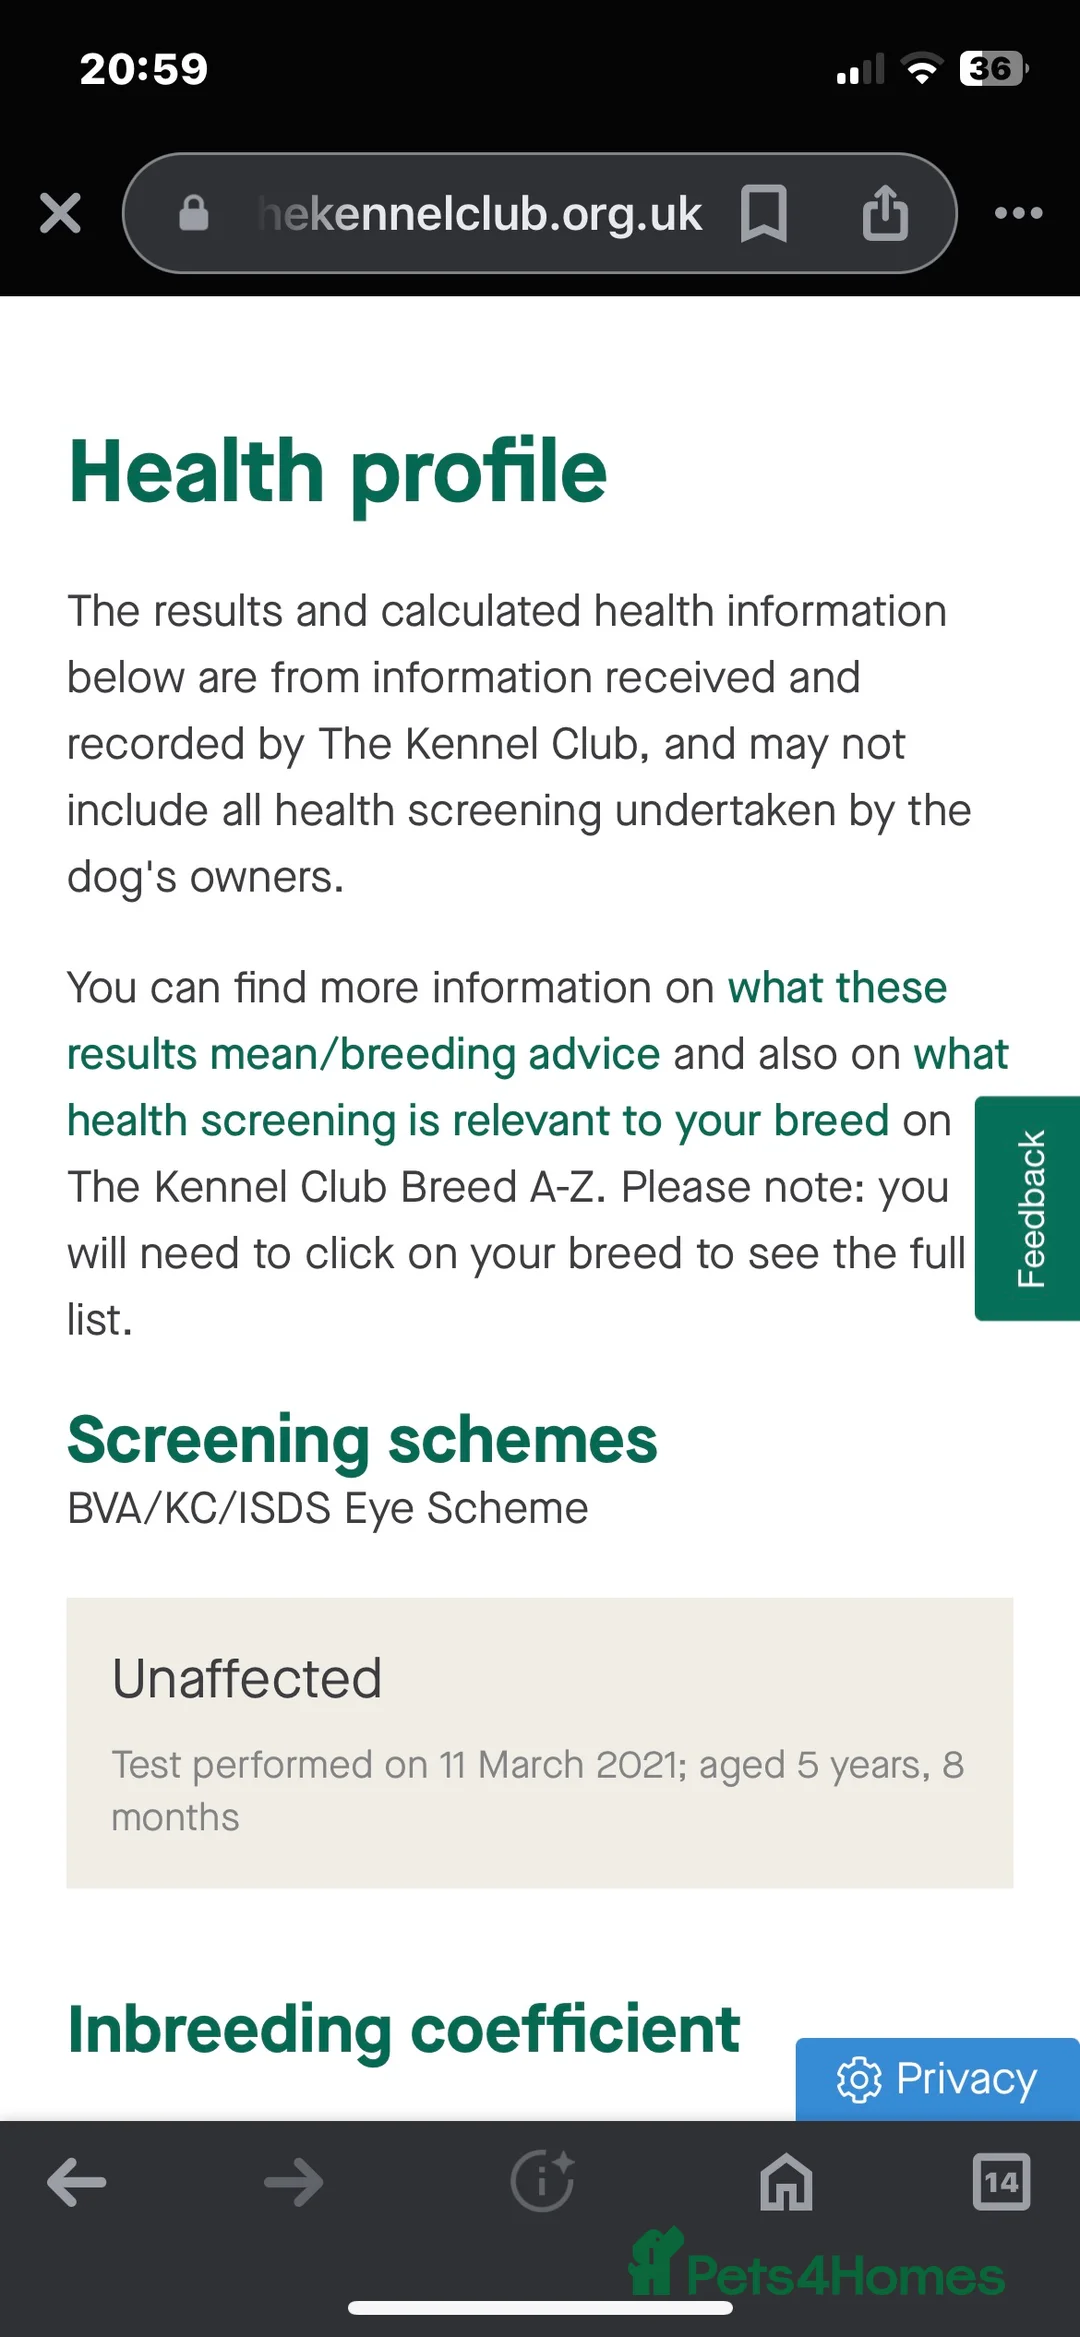Open the Privacy settings button
This screenshot has width=1080, height=2337.
(x=936, y=2078)
